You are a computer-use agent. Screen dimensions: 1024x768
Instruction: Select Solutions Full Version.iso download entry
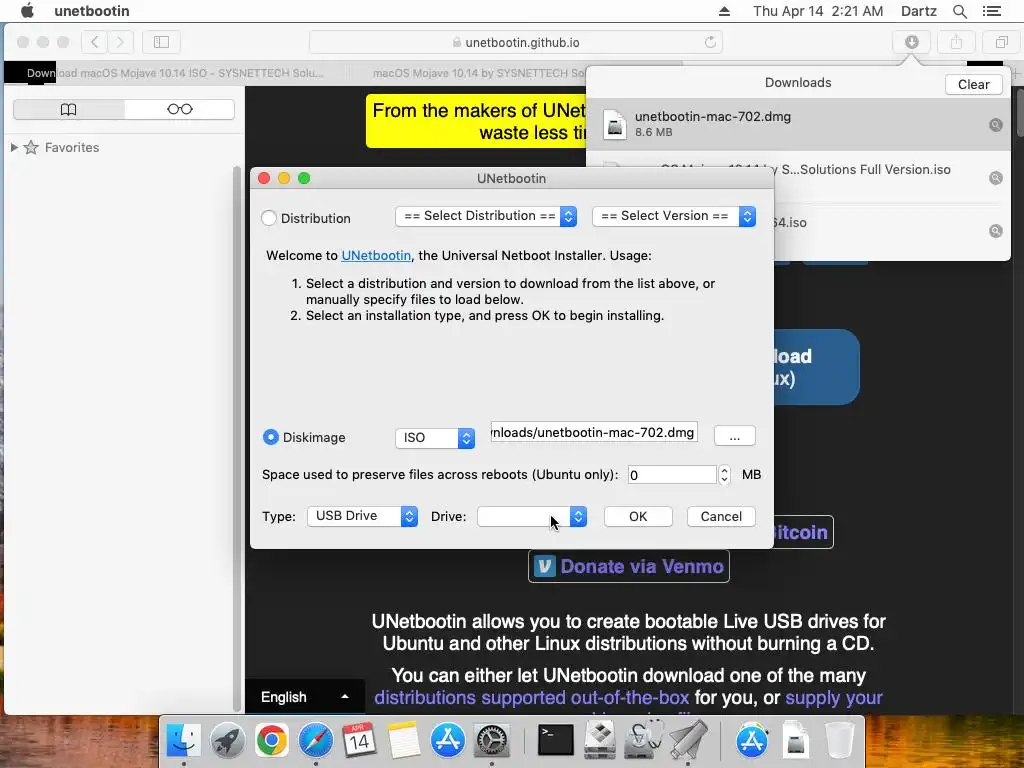pyautogui.click(x=798, y=177)
